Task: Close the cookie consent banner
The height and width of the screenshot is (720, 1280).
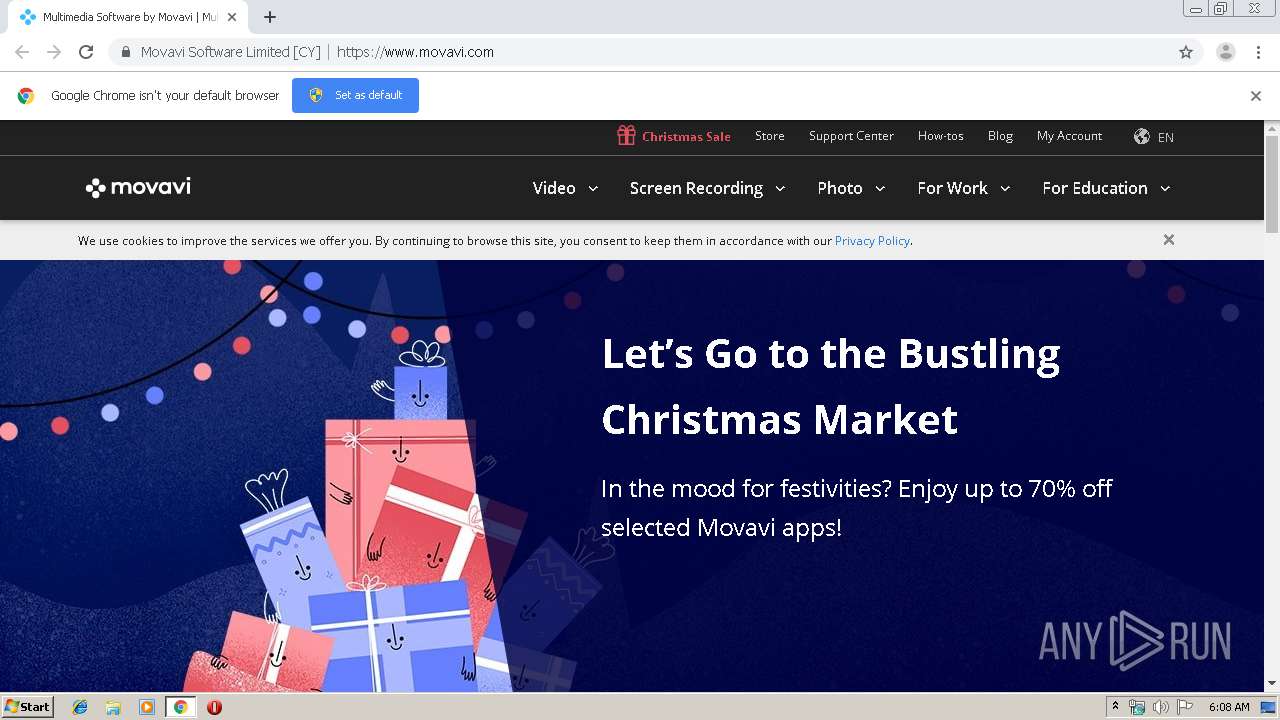Action: 1168,240
